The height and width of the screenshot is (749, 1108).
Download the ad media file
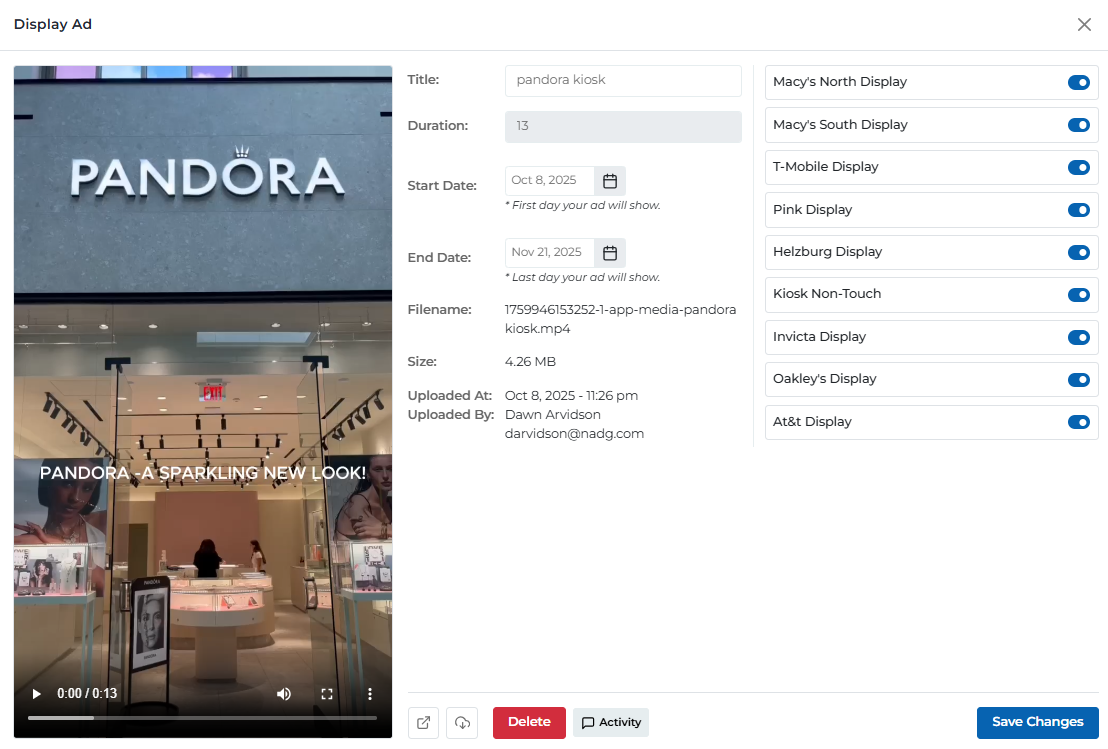462,723
